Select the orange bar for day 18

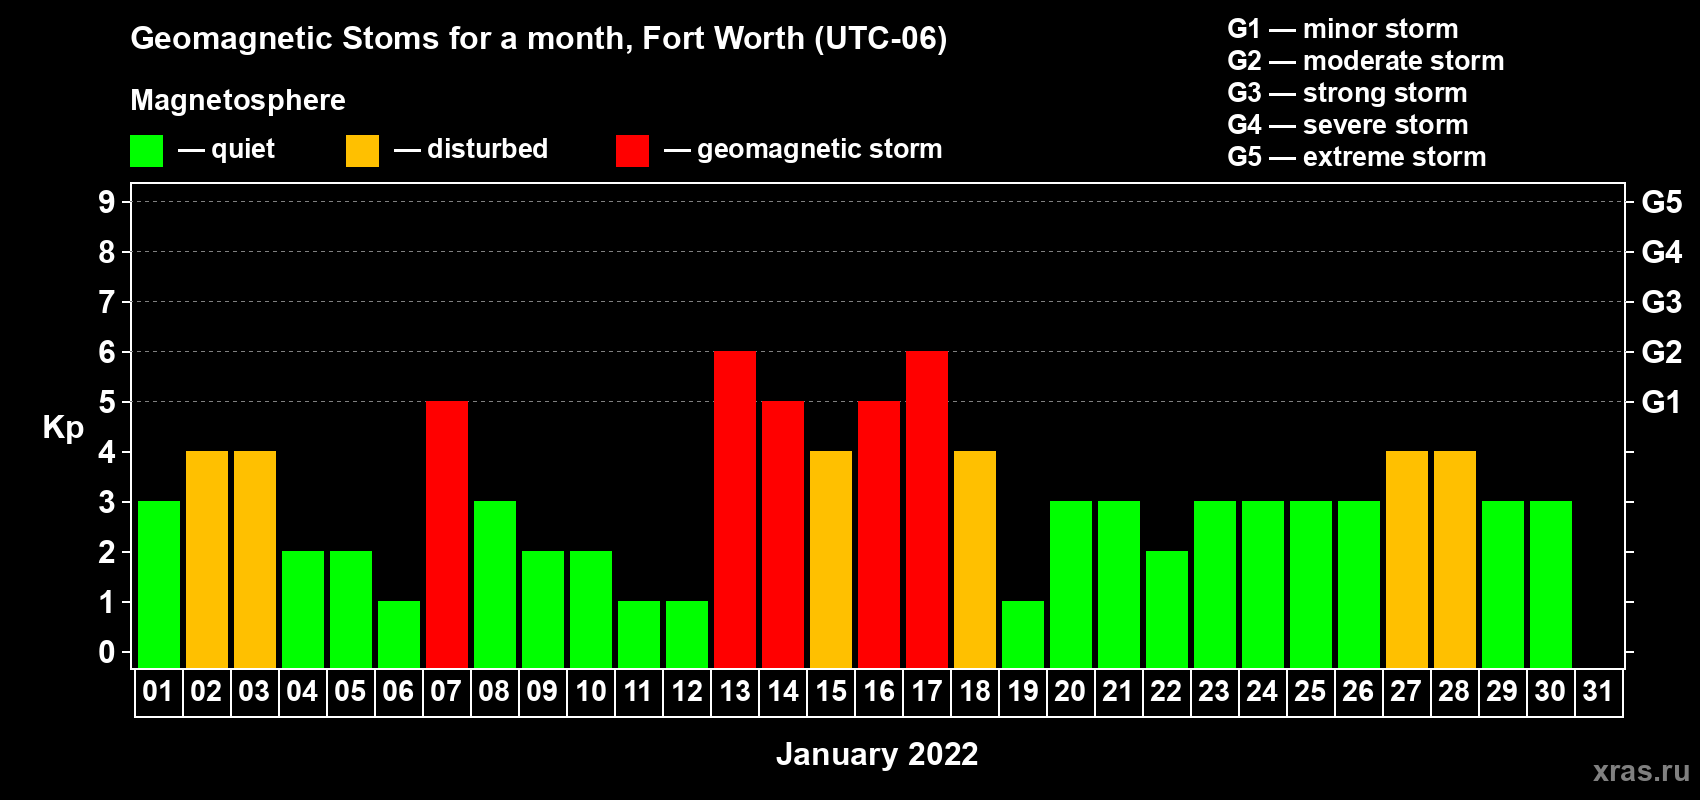click(975, 559)
